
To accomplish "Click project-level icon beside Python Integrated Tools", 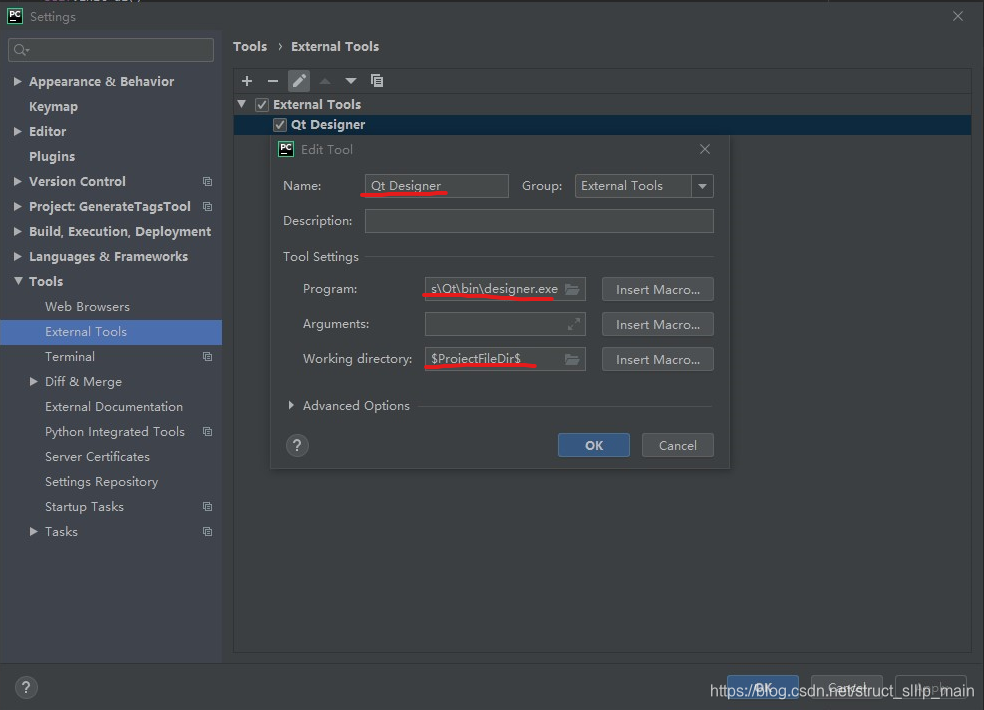I will (207, 432).
